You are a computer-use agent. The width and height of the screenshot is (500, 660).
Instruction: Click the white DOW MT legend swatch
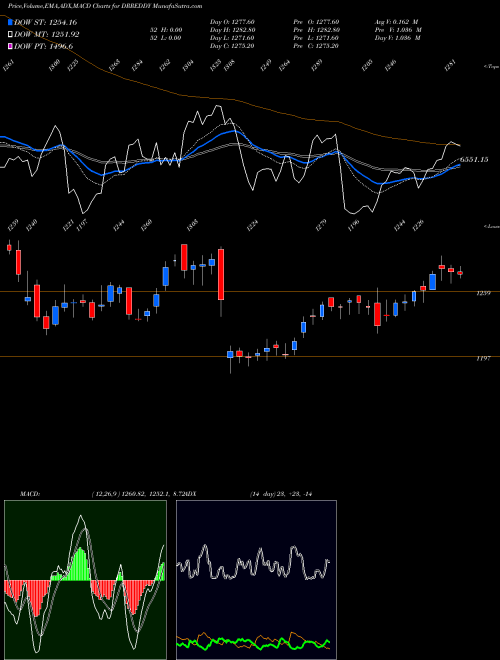[x=11, y=34]
